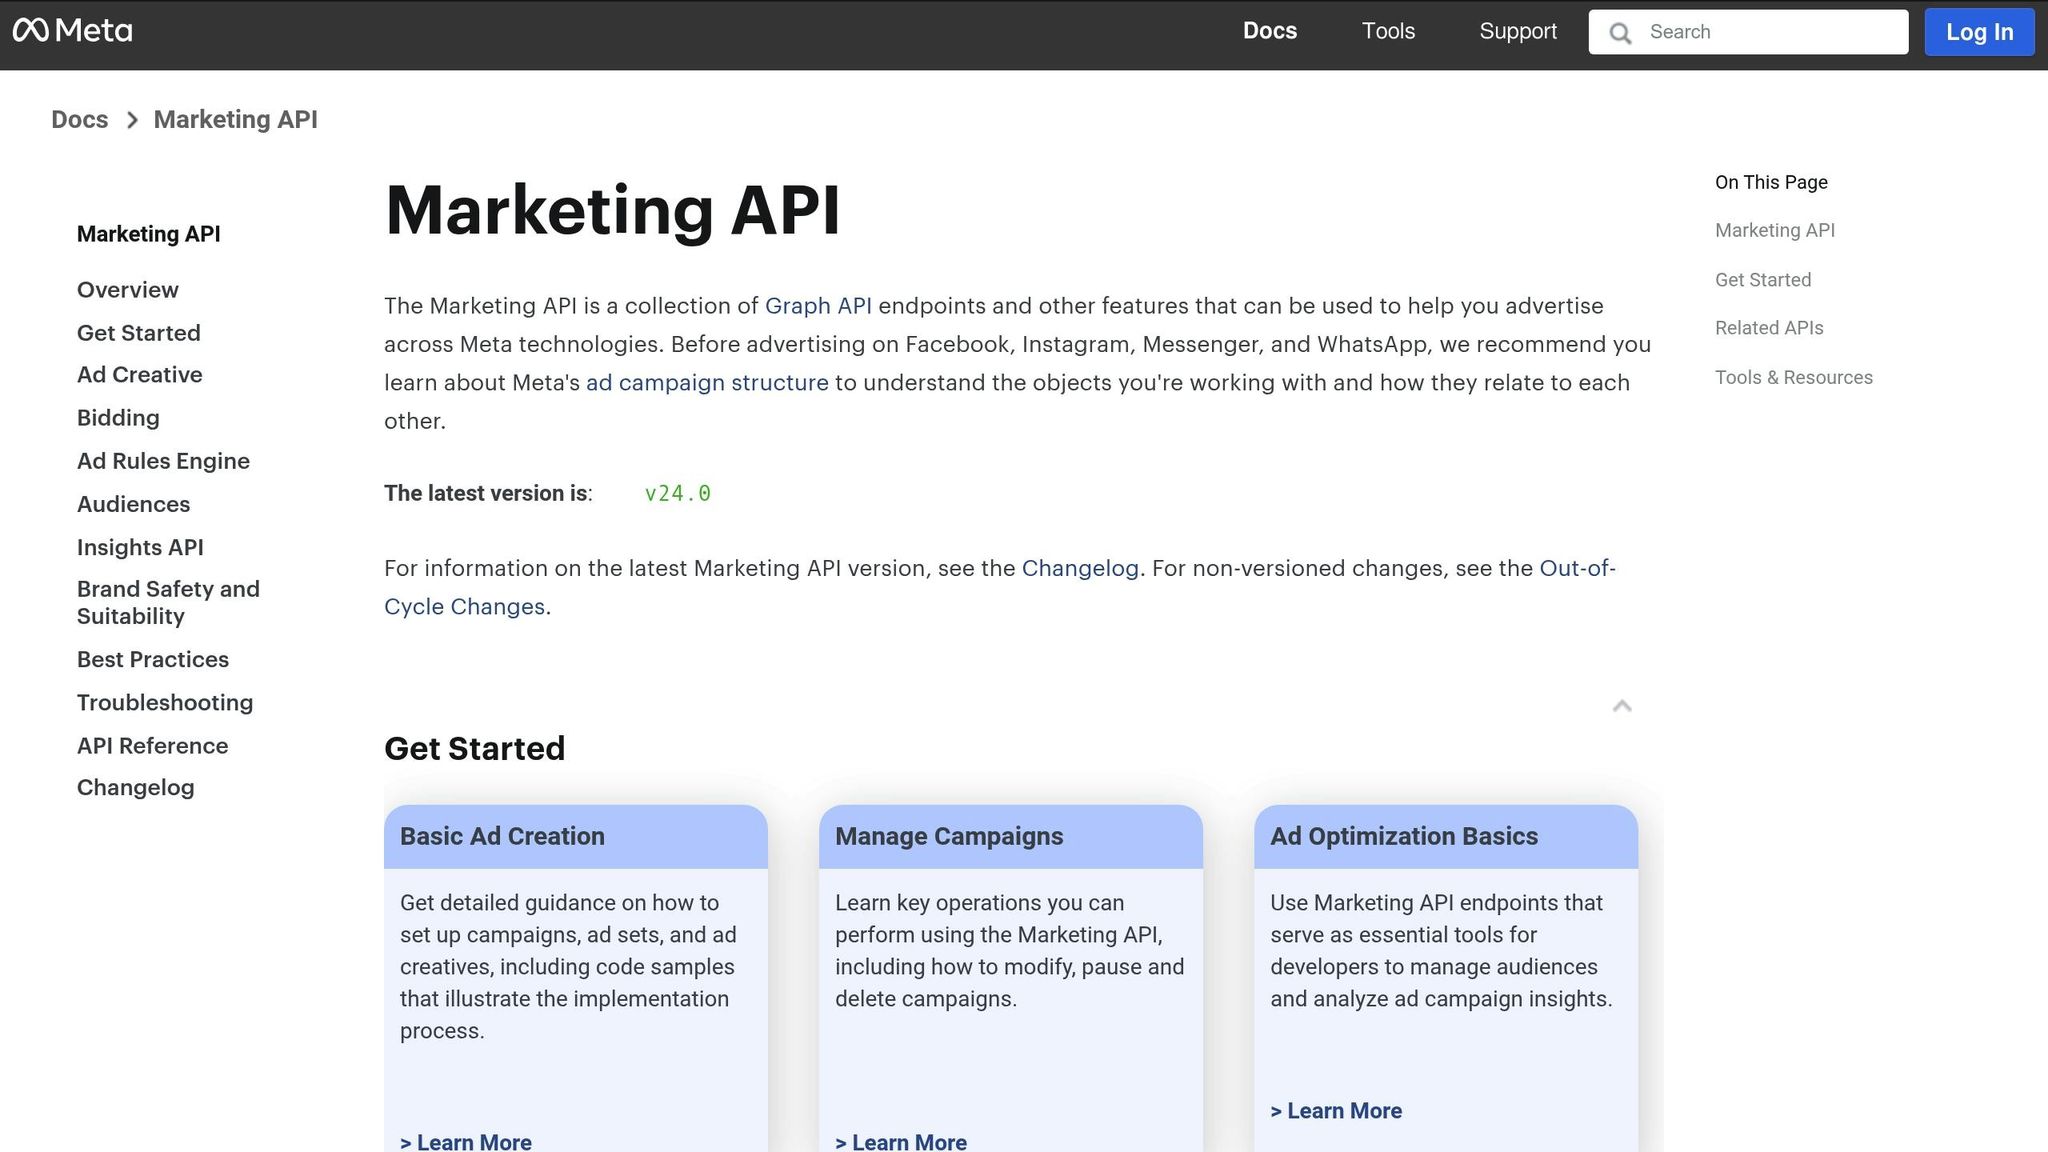Select the Support menu item
The width and height of the screenshot is (2048, 1152).
click(1518, 31)
